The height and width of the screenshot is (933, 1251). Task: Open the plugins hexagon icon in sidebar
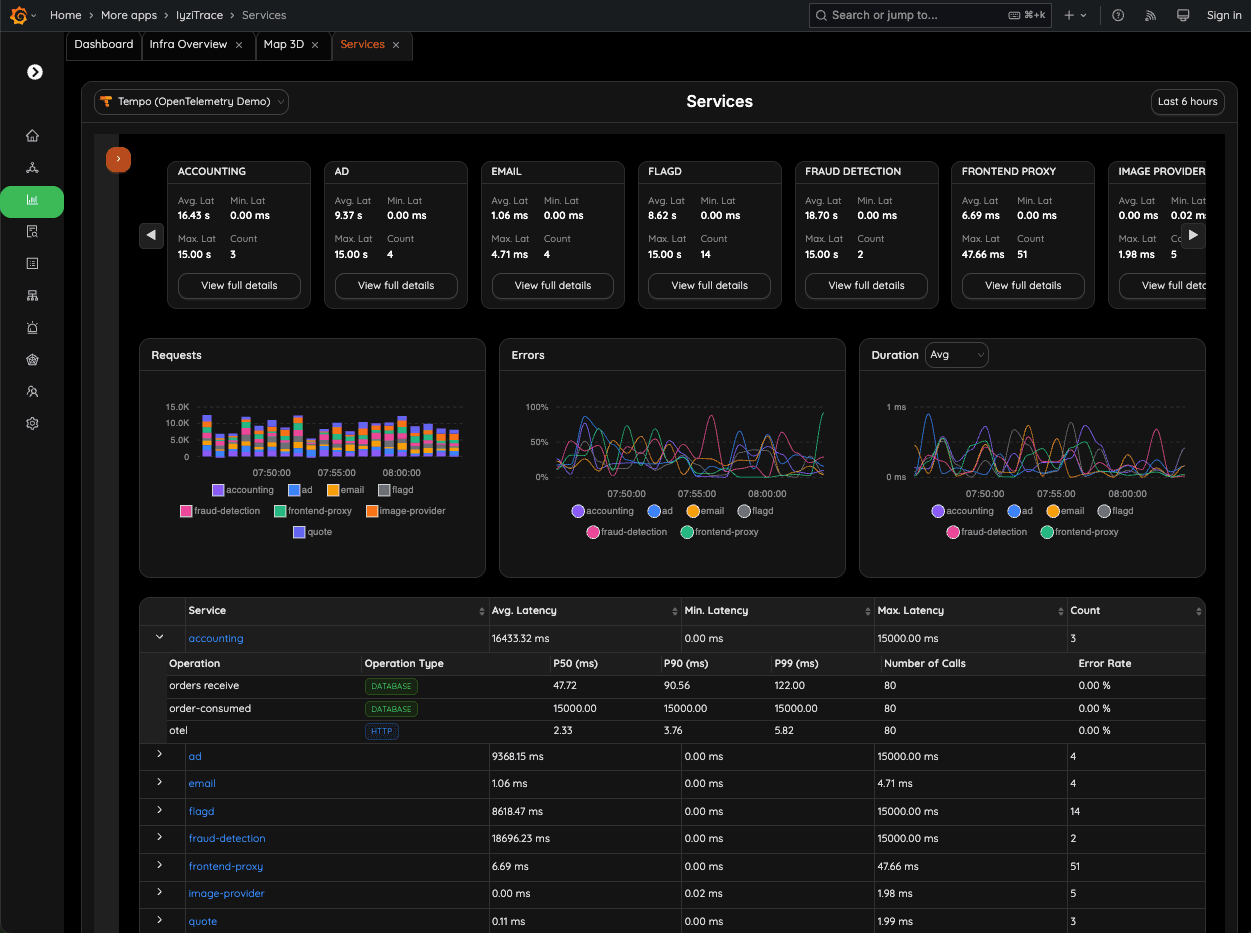[32, 359]
